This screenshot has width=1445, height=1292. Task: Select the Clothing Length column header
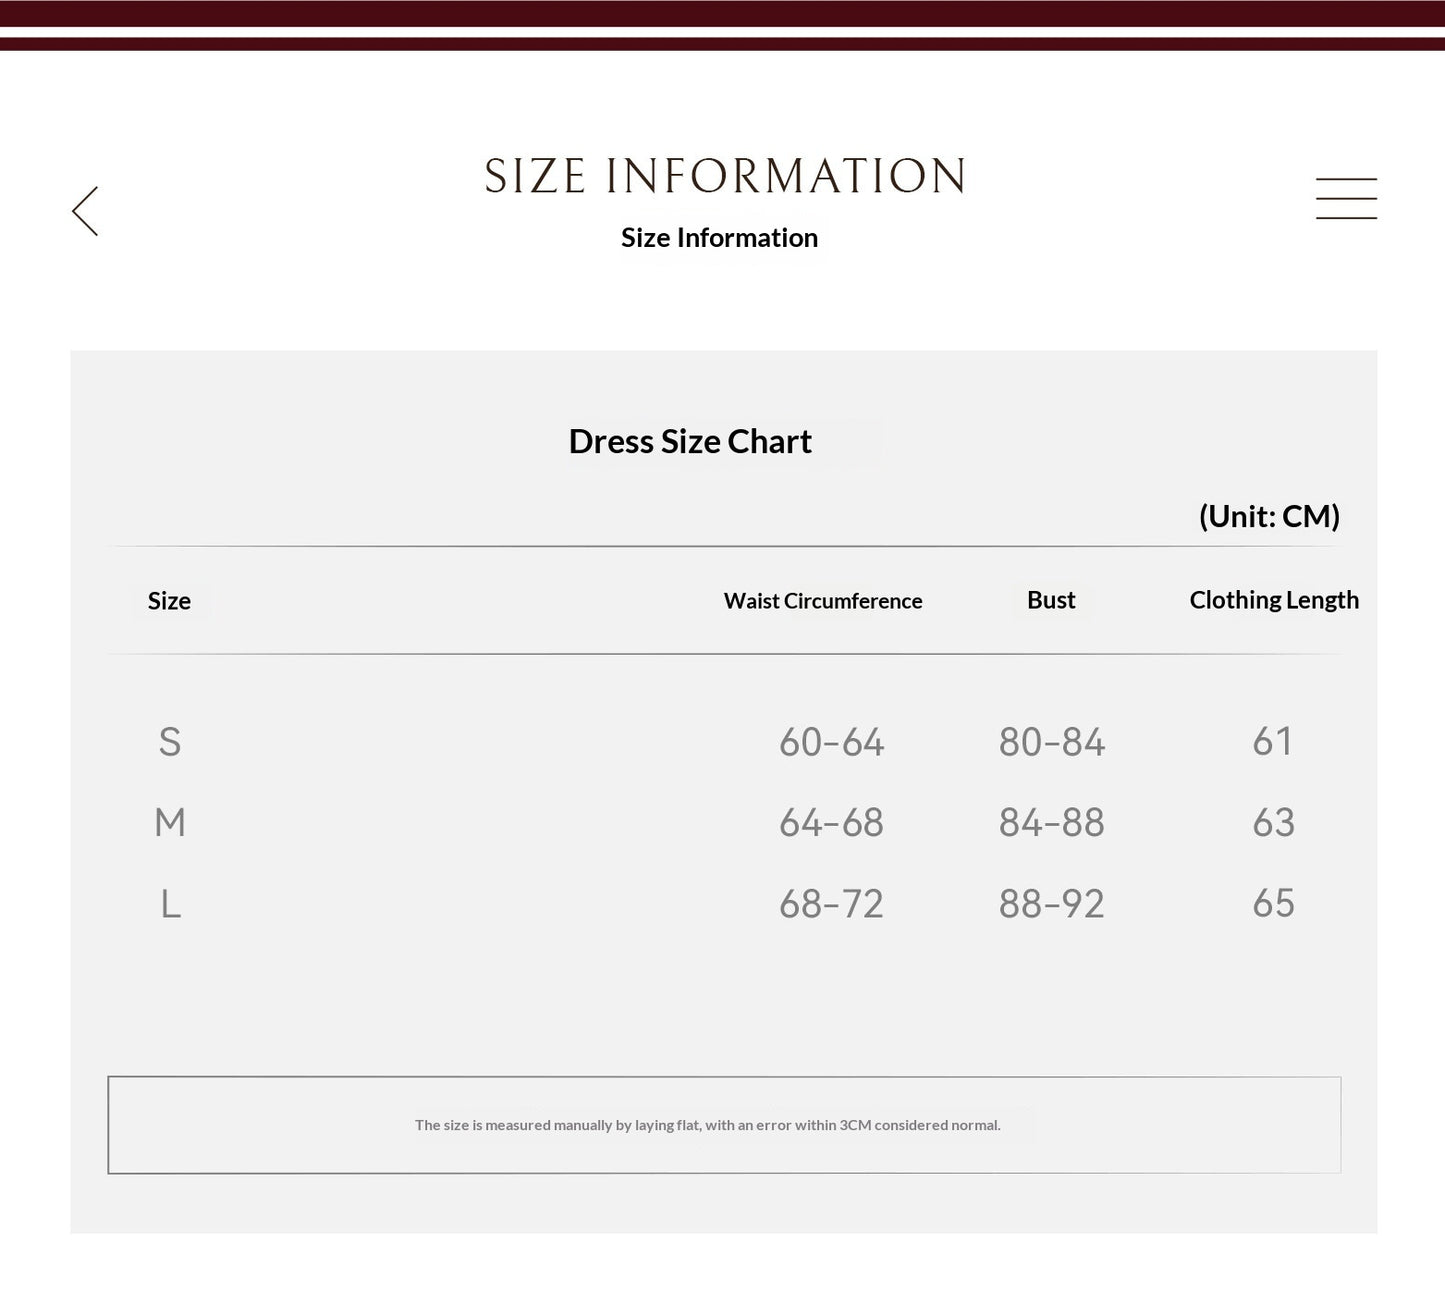pos(1274,600)
